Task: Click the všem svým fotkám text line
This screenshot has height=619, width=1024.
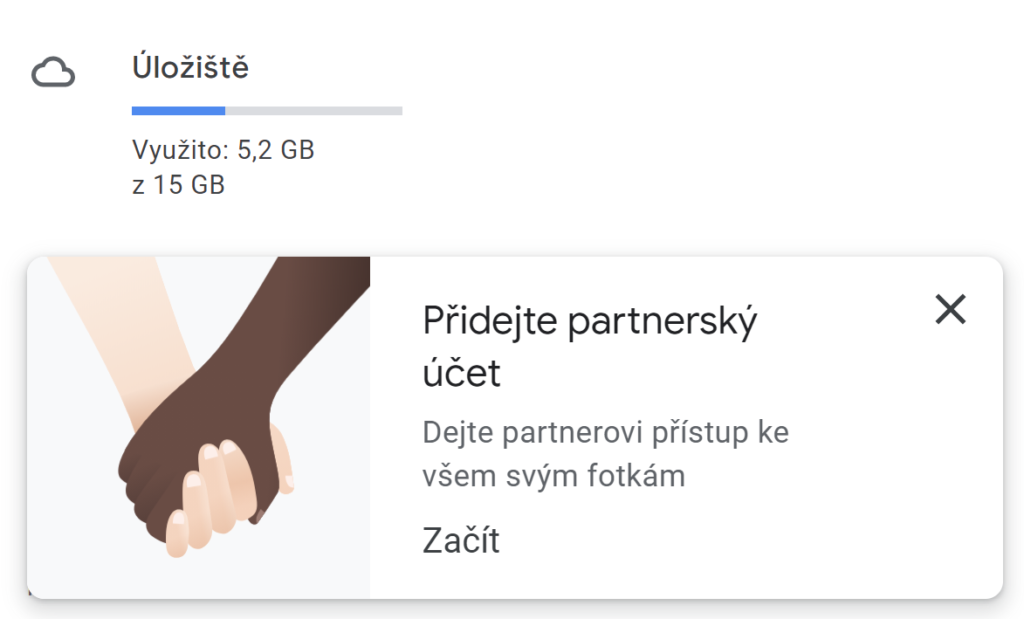Action: [x=554, y=475]
